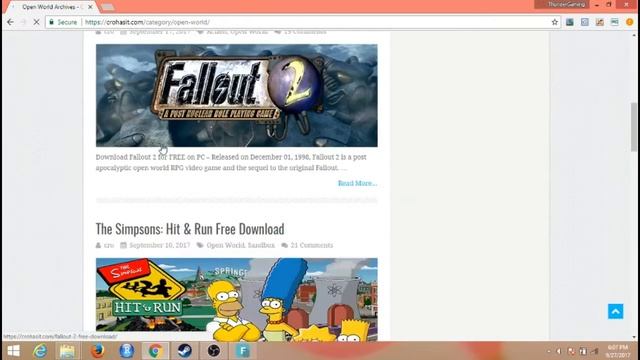The width and height of the screenshot is (640, 360).
Task: Switch to Chrome in the taskbar
Action: pyautogui.click(x=155, y=351)
